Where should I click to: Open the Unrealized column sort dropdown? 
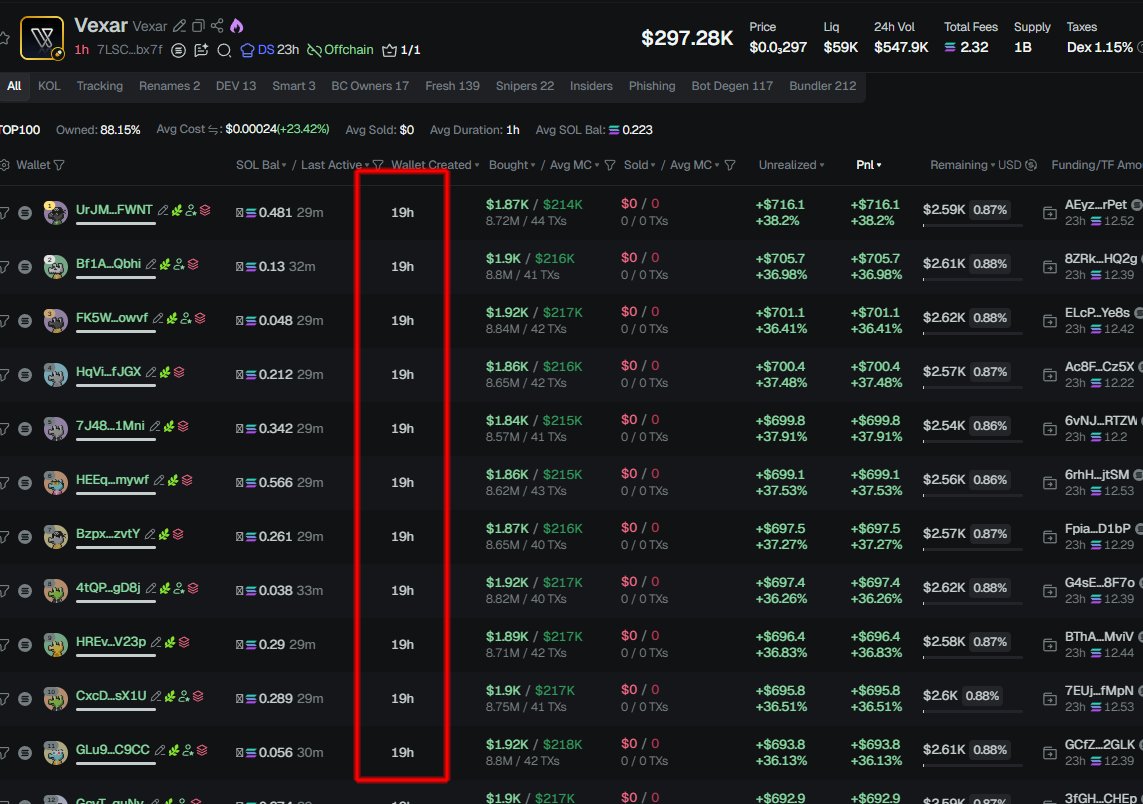[x=792, y=165]
